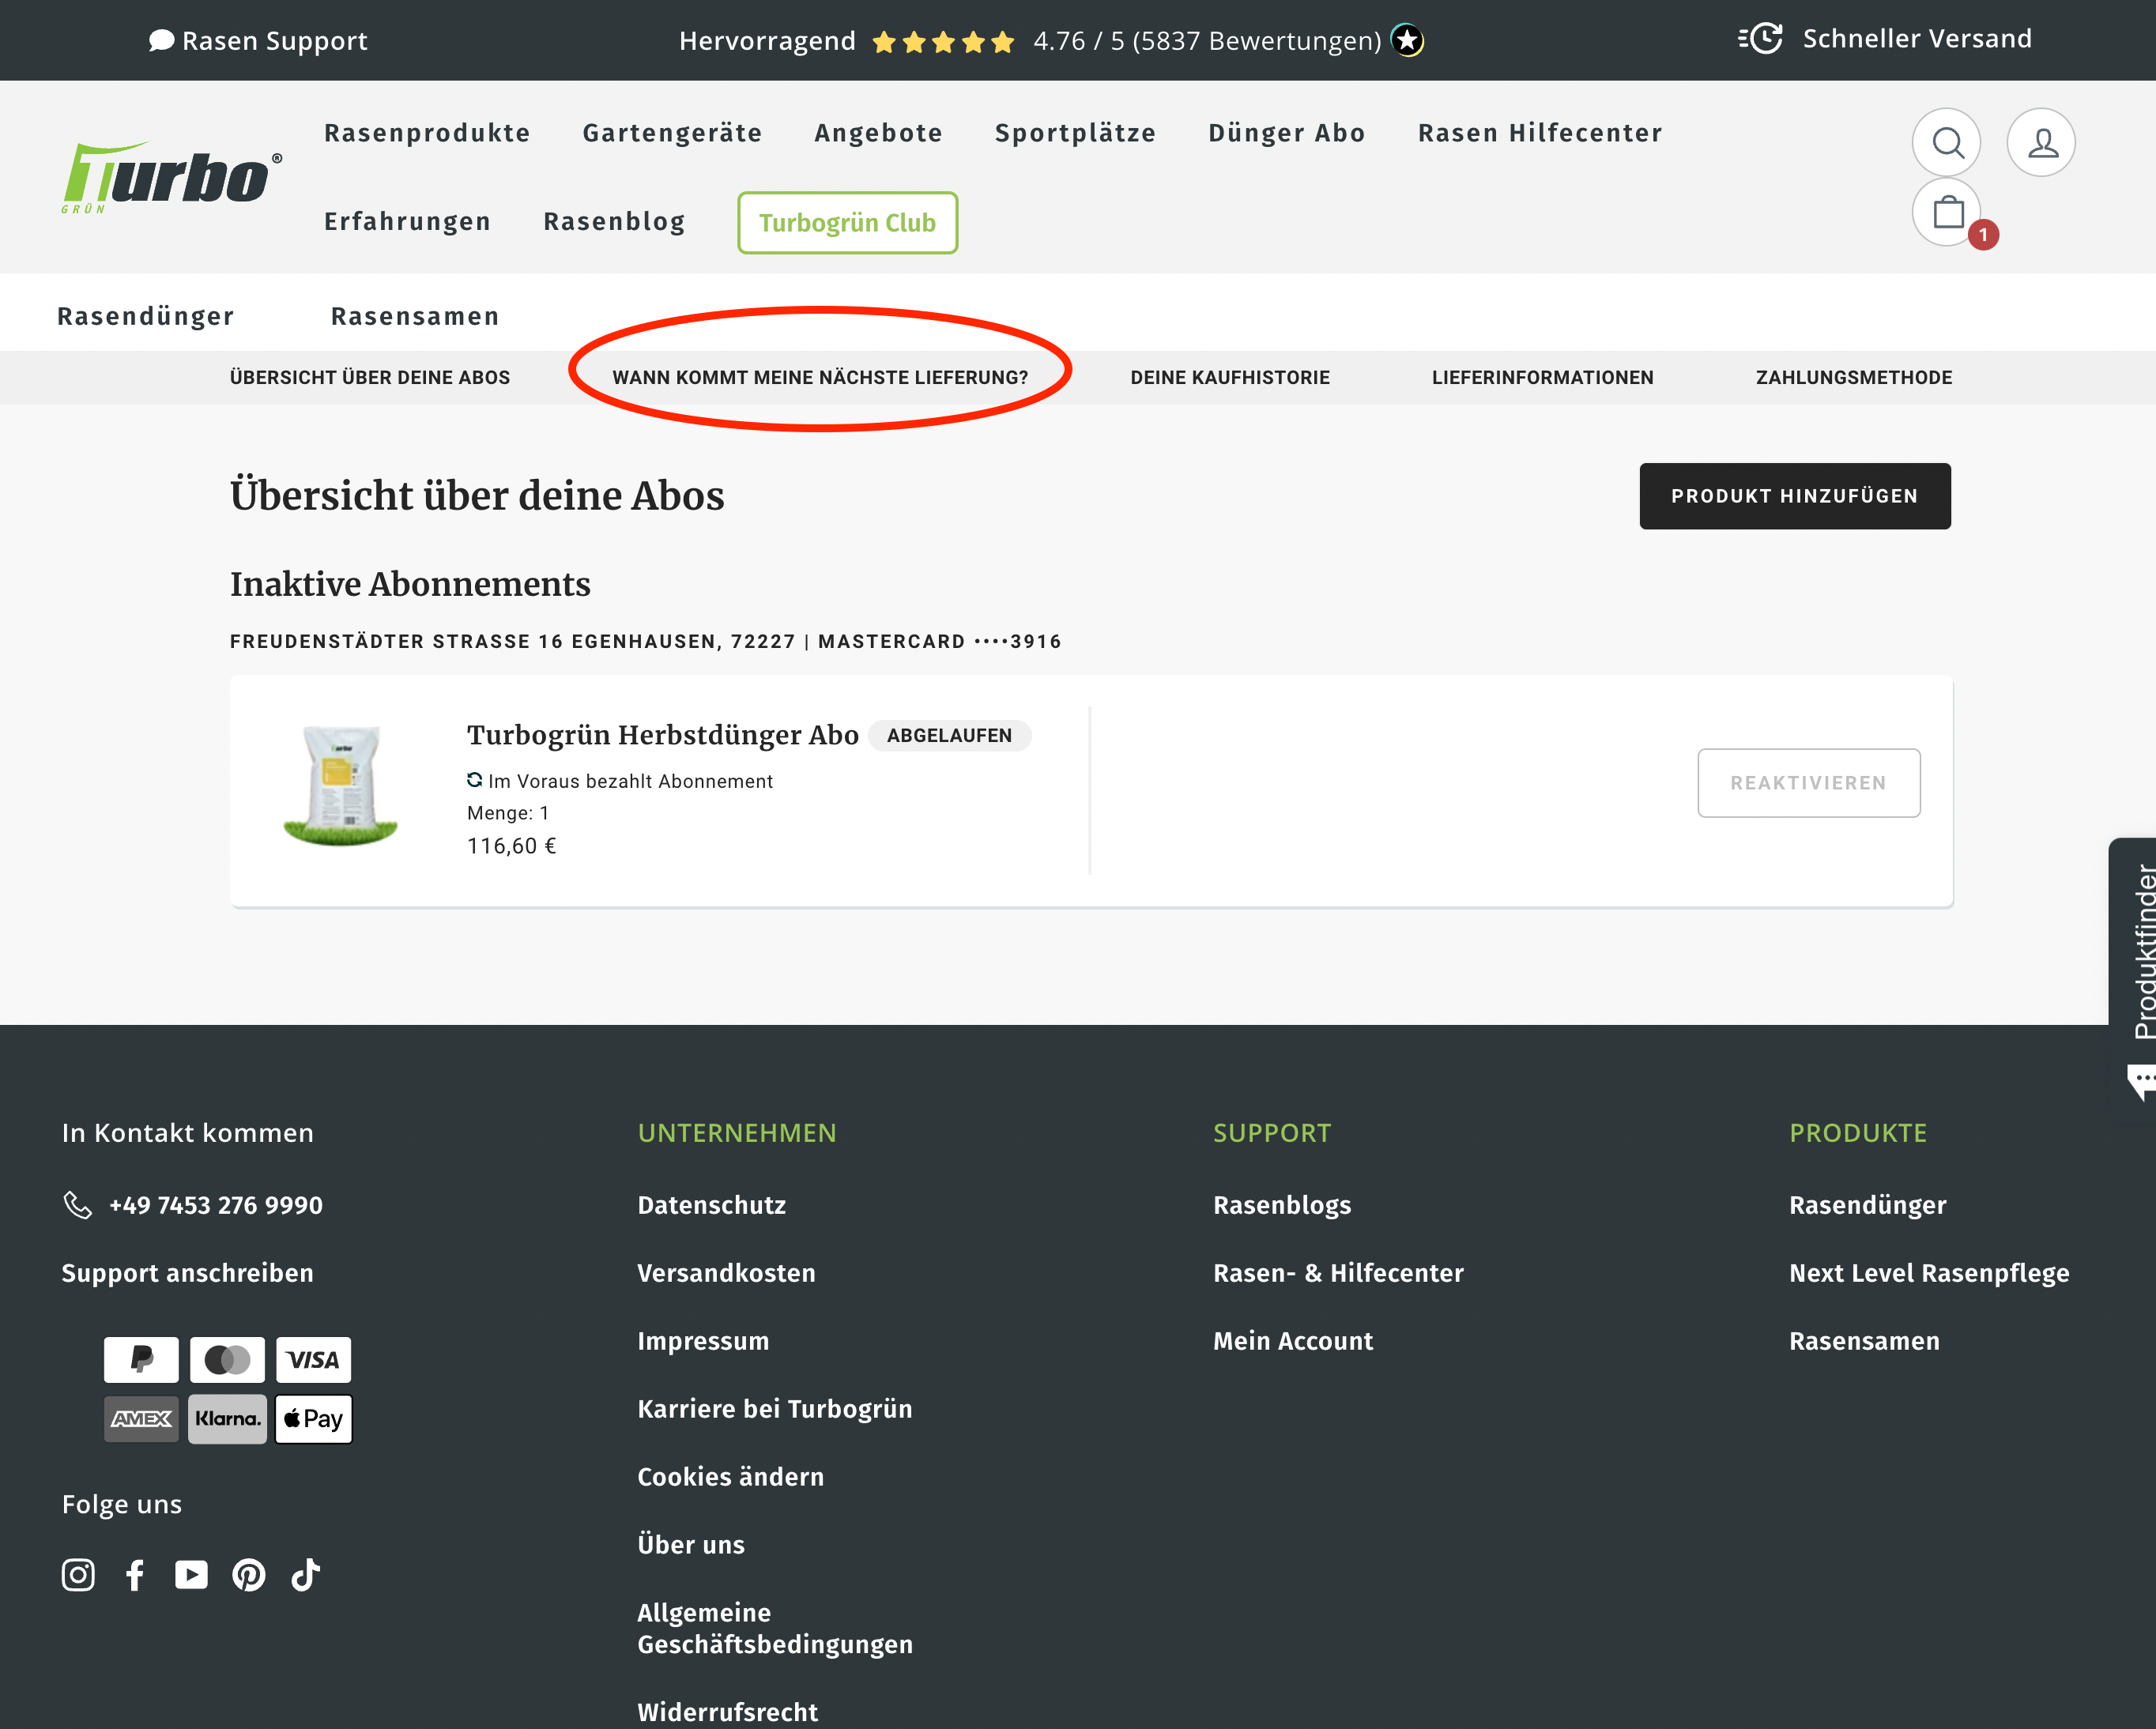This screenshot has width=2156, height=1729.
Task: Click Rasen Support in top bar
Action: click(x=258, y=41)
